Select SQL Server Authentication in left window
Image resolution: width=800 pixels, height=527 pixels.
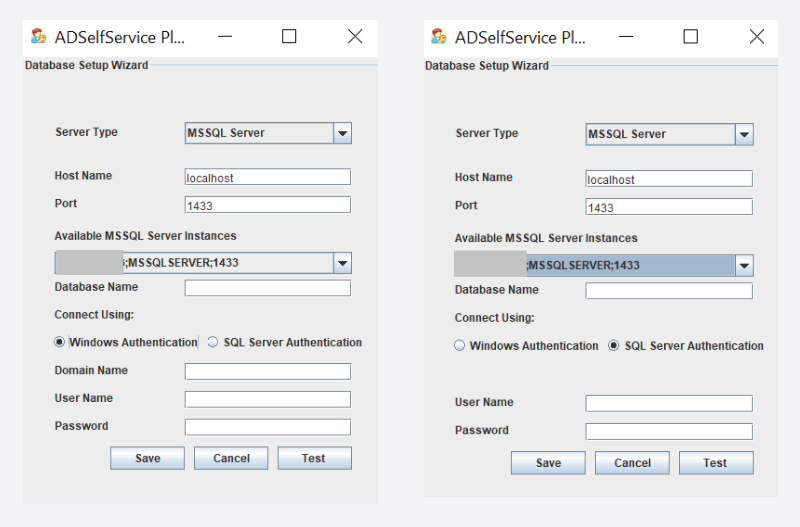213,342
